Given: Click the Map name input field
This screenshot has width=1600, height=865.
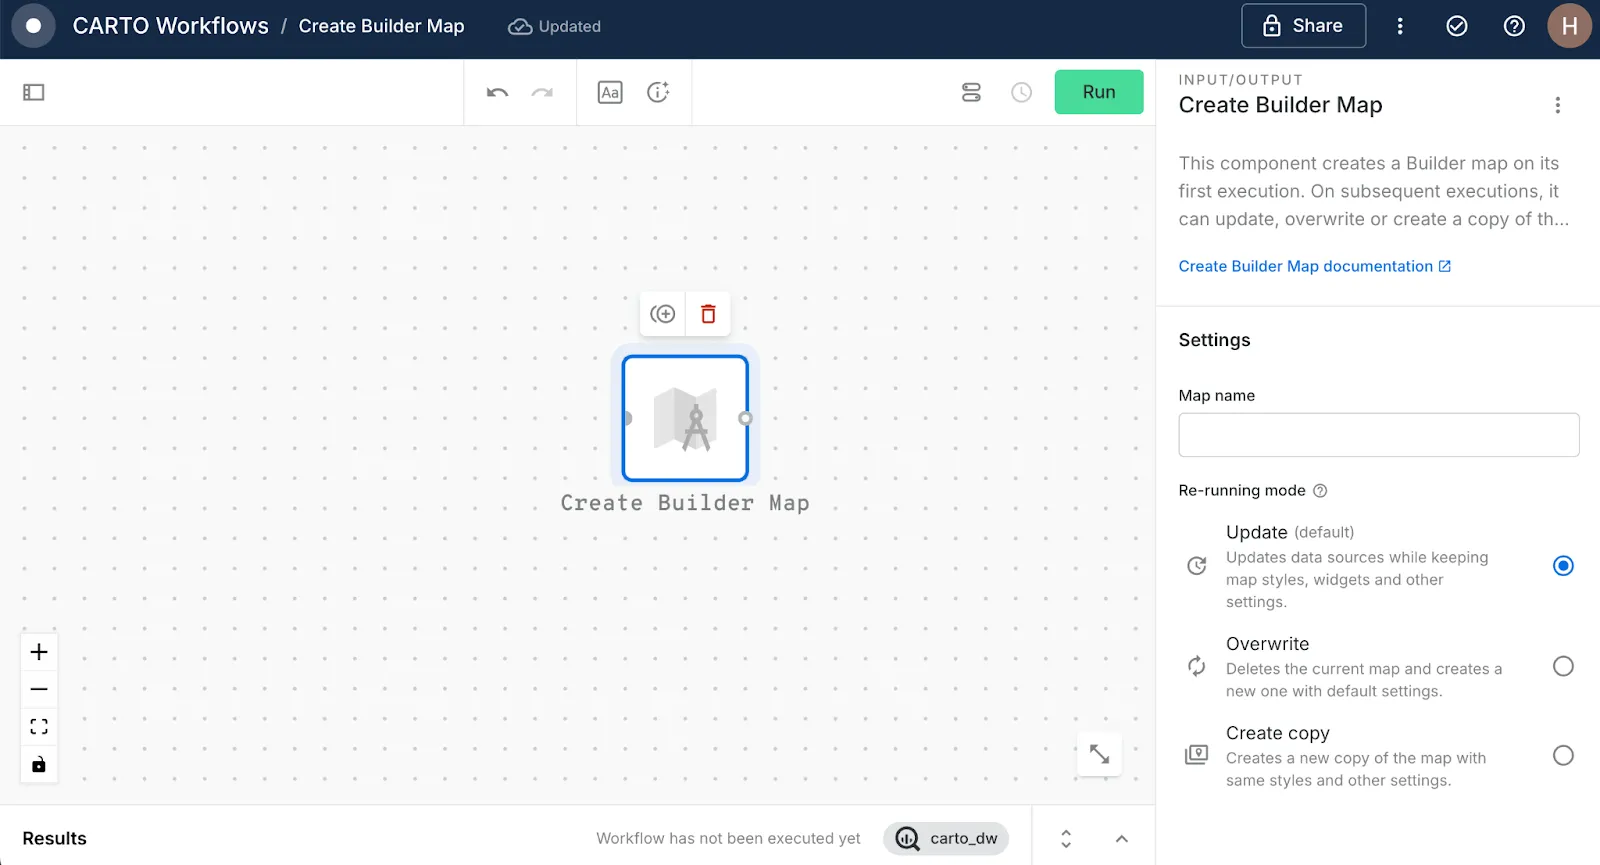Looking at the screenshot, I should pos(1378,435).
